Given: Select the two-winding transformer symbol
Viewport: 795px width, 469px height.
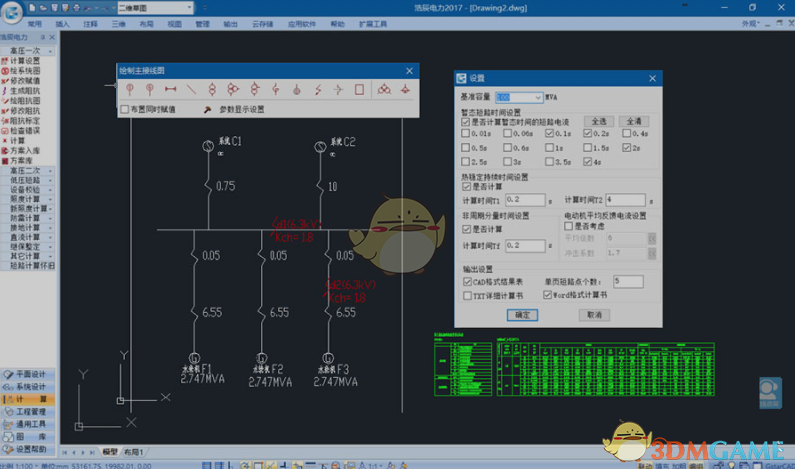Looking at the screenshot, I should [212, 89].
